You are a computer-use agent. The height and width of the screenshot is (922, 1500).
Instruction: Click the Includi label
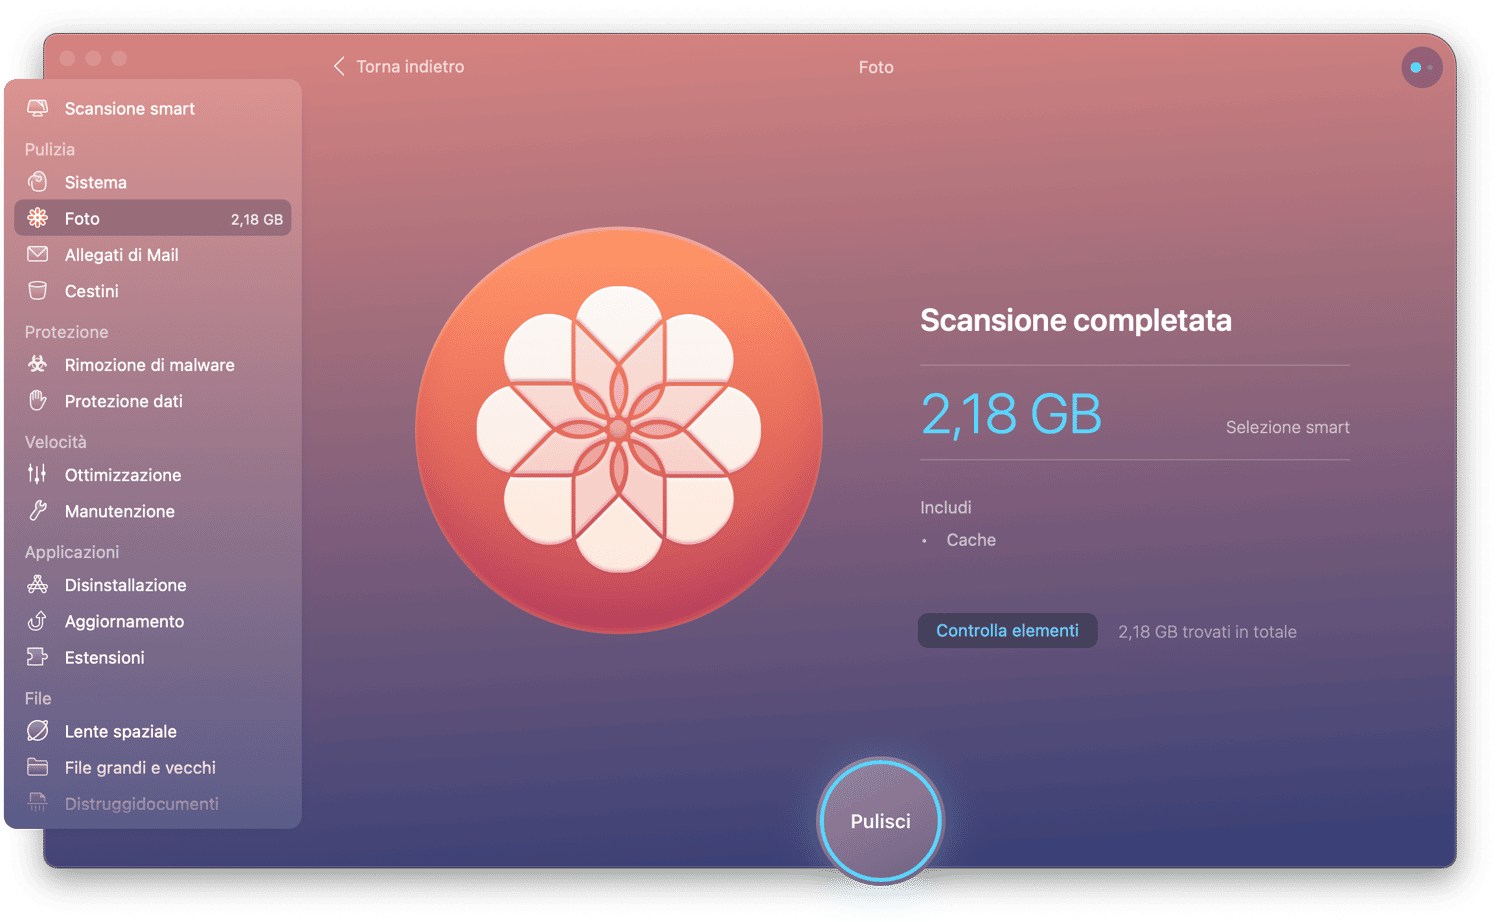click(x=946, y=507)
